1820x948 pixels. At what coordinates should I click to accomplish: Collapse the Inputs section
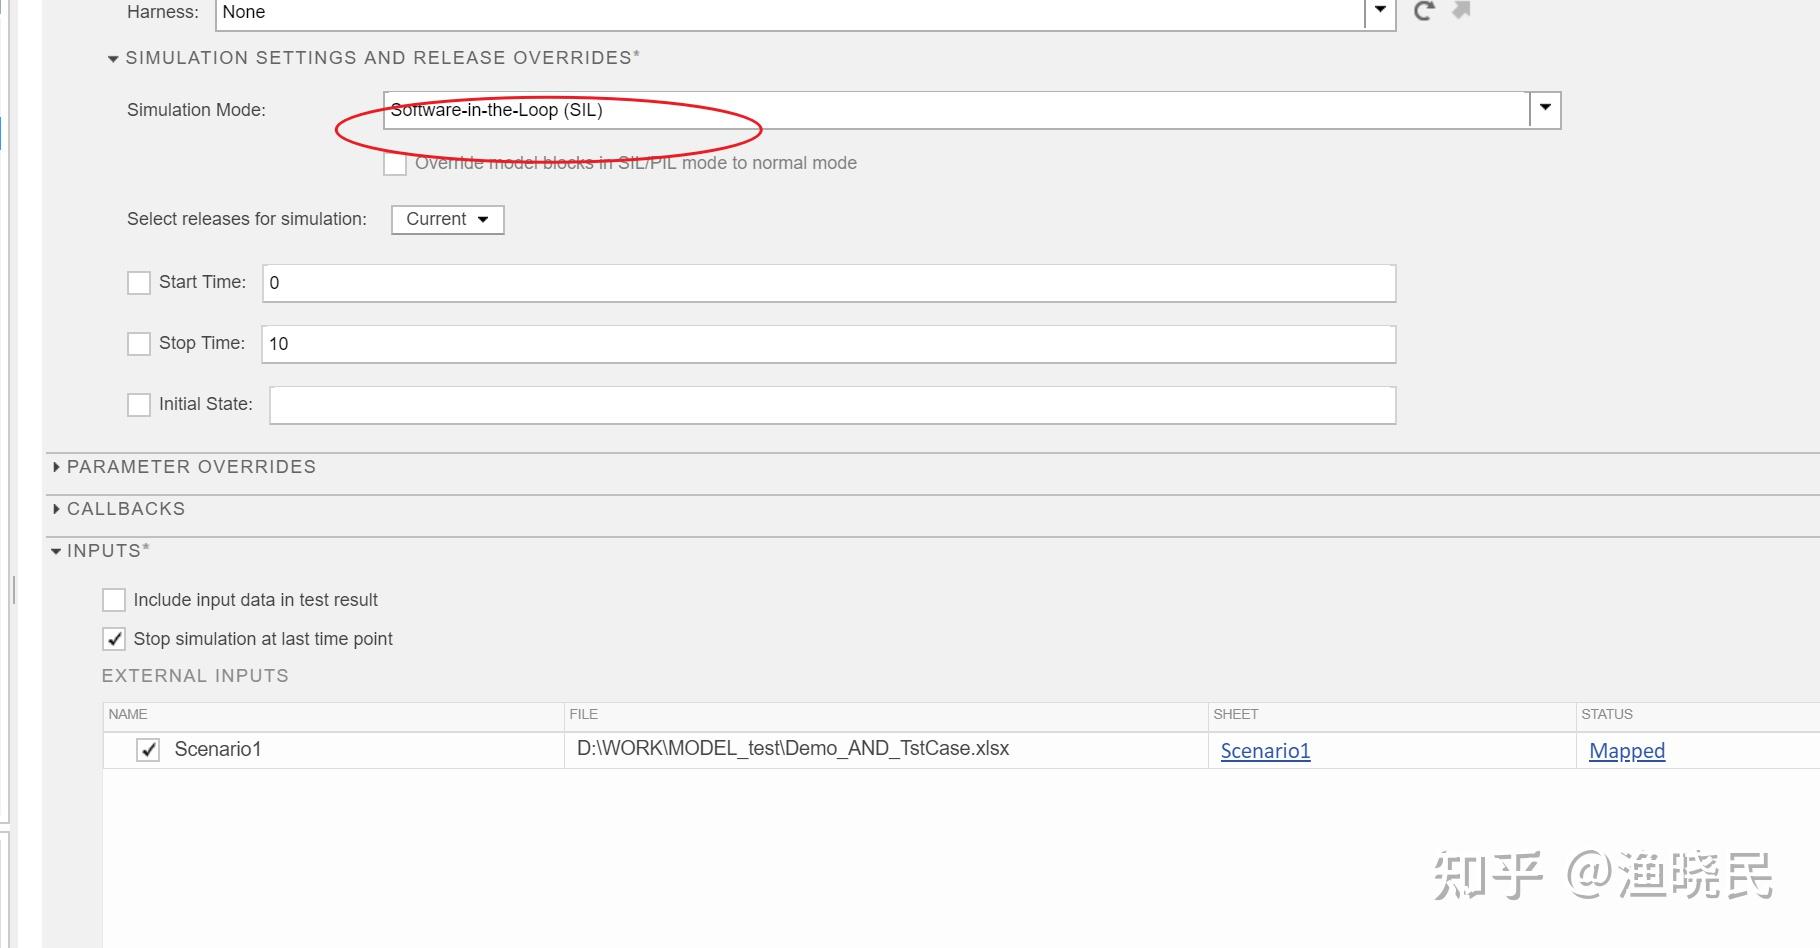pyautogui.click(x=57, y=551)
